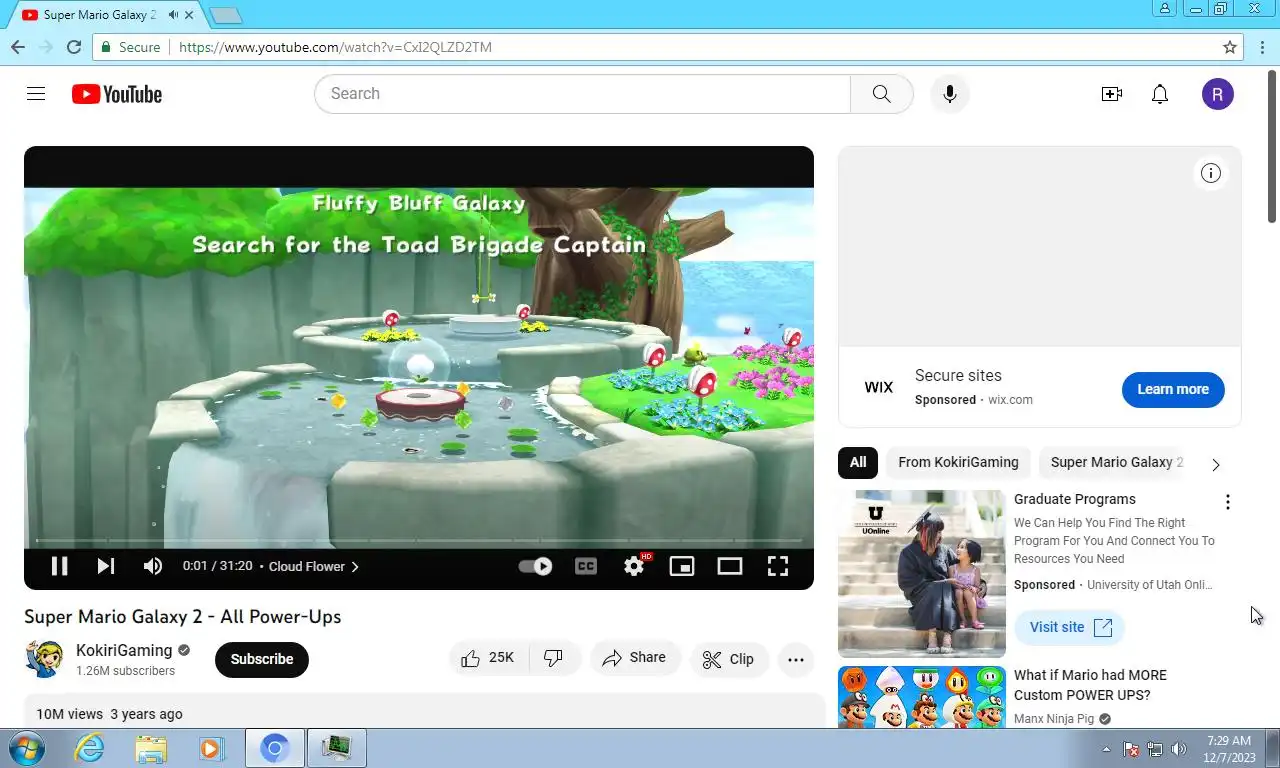Show the next filter chips with the arrow
This screenshot has height=768, width=1280.
click(1216, 464)
